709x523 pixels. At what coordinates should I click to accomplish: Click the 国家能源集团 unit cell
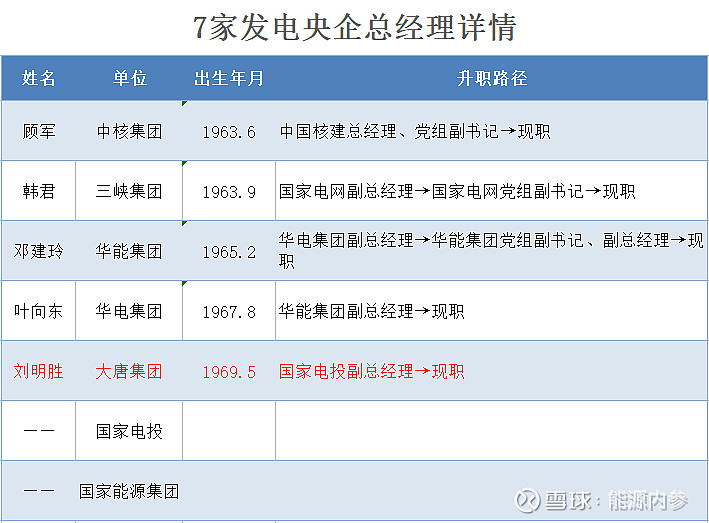tap(129, 491)
